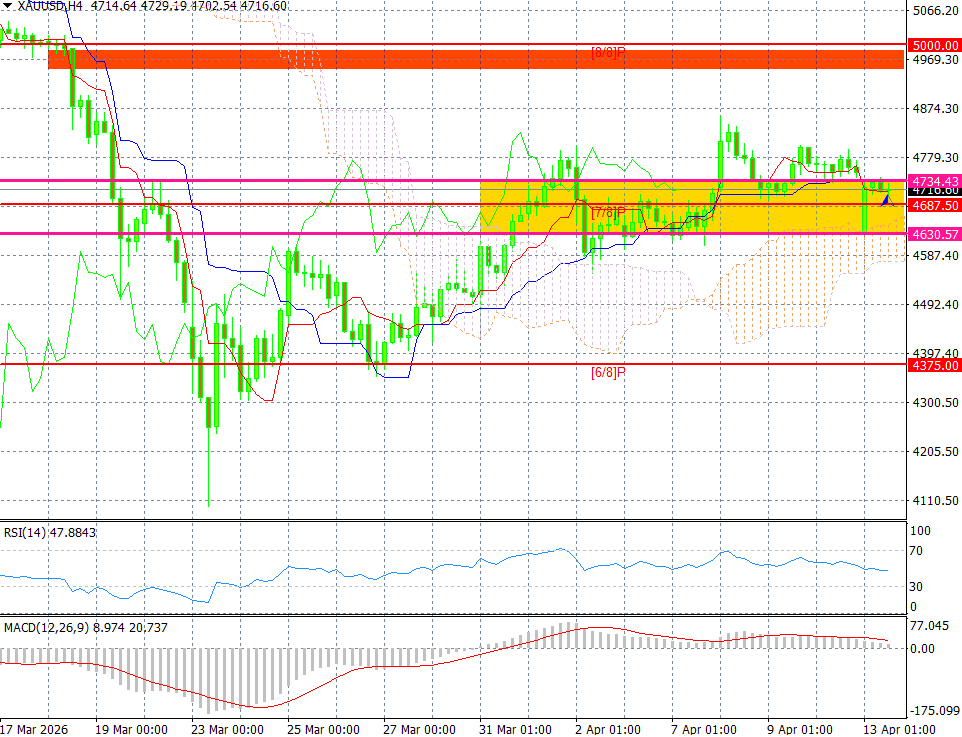
Task: Select the [6/8]P Murrey level label
Action: tap(608, 373)
